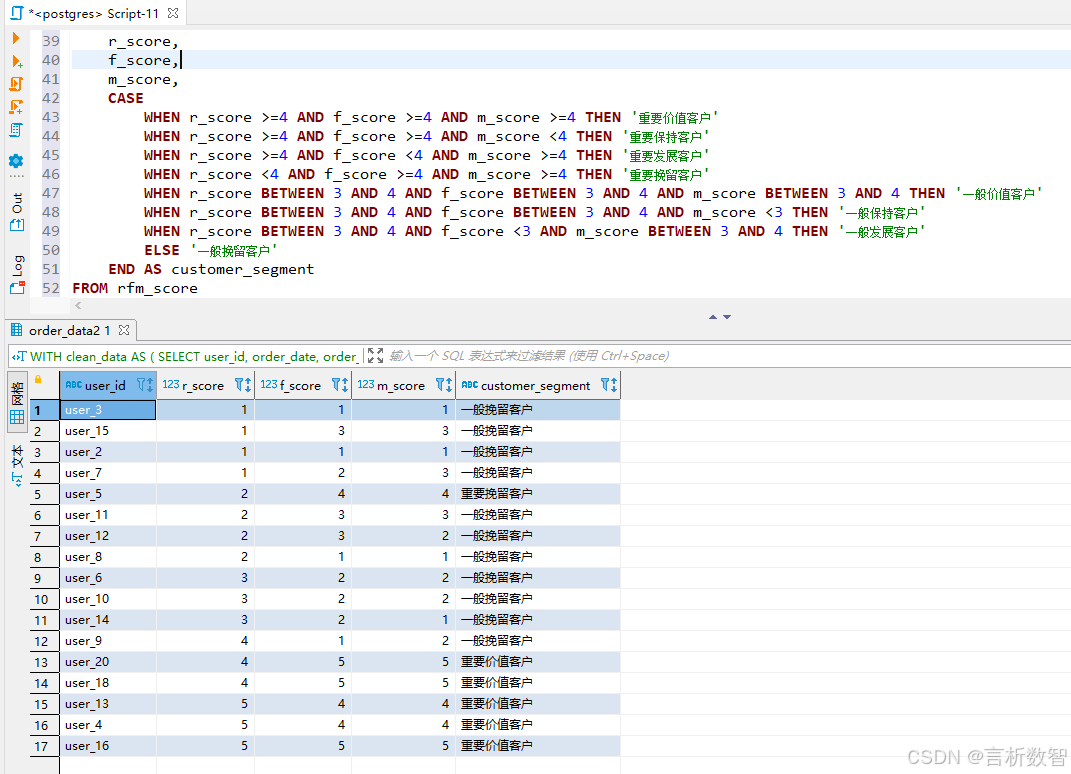Viewport: 1071px width, 774px height.
Task: Select row number 17 header
Action: click(44, 746)
